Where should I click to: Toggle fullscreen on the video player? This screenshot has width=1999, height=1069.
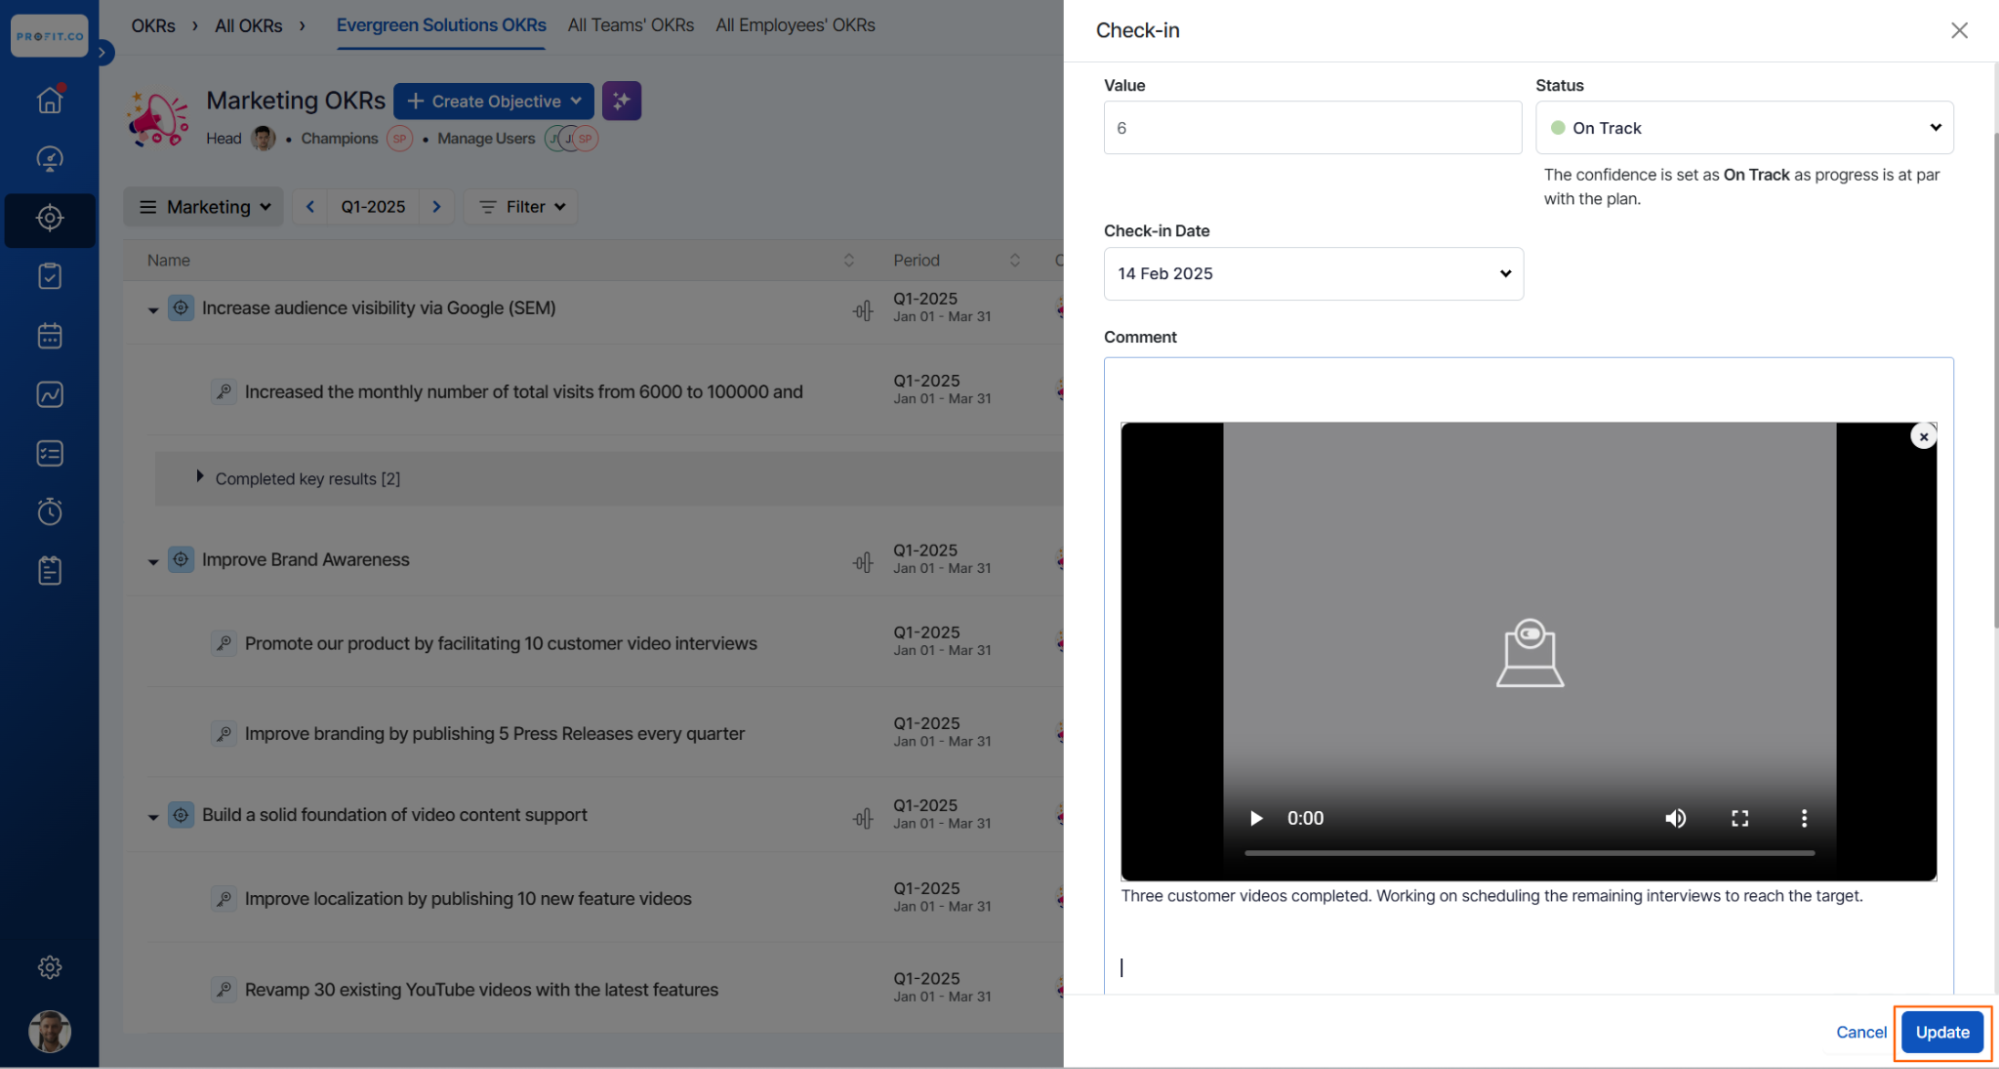(1740, 818)
